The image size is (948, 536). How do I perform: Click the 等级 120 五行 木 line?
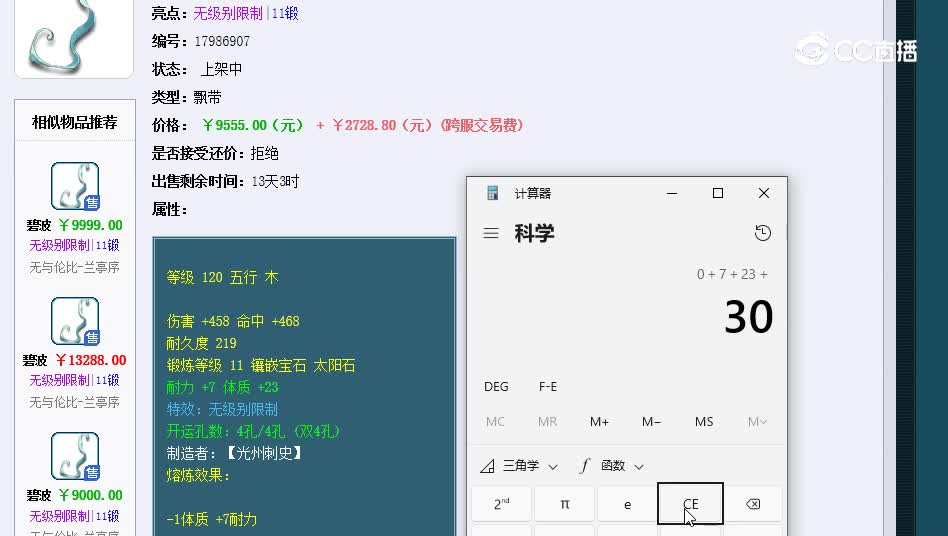click(x=222, y=277)
